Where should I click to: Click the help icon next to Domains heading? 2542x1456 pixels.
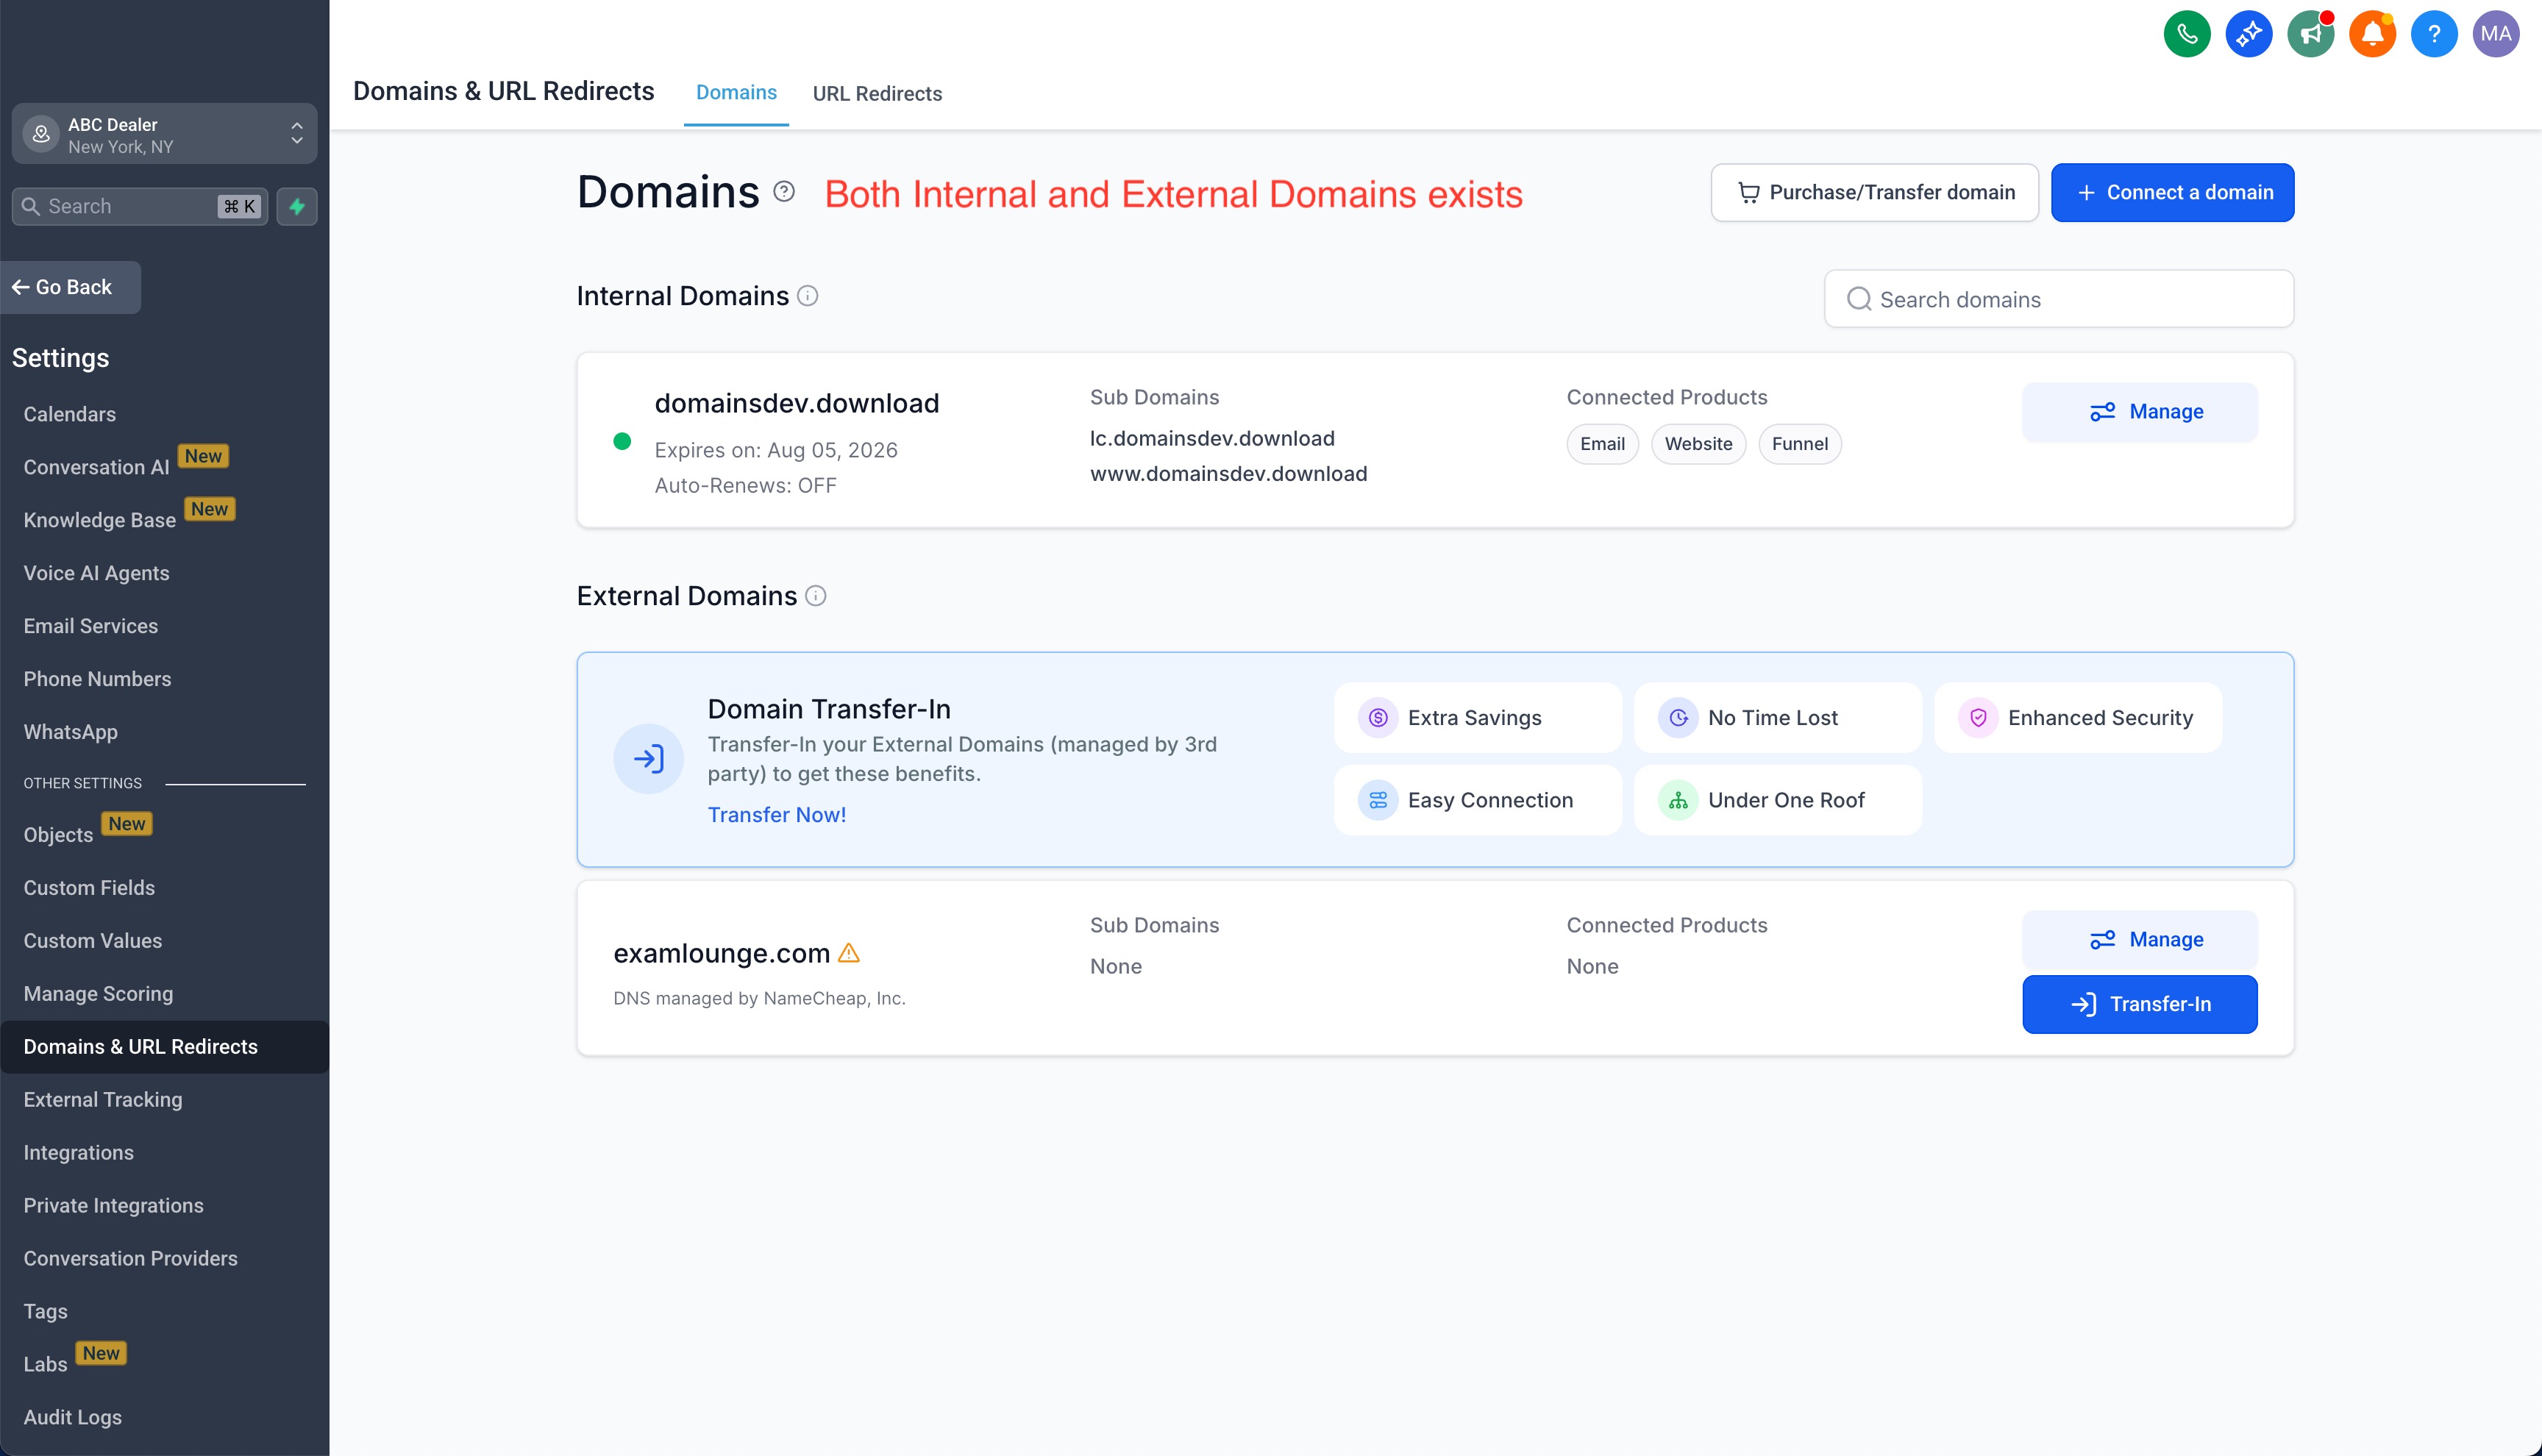point(784,191)
